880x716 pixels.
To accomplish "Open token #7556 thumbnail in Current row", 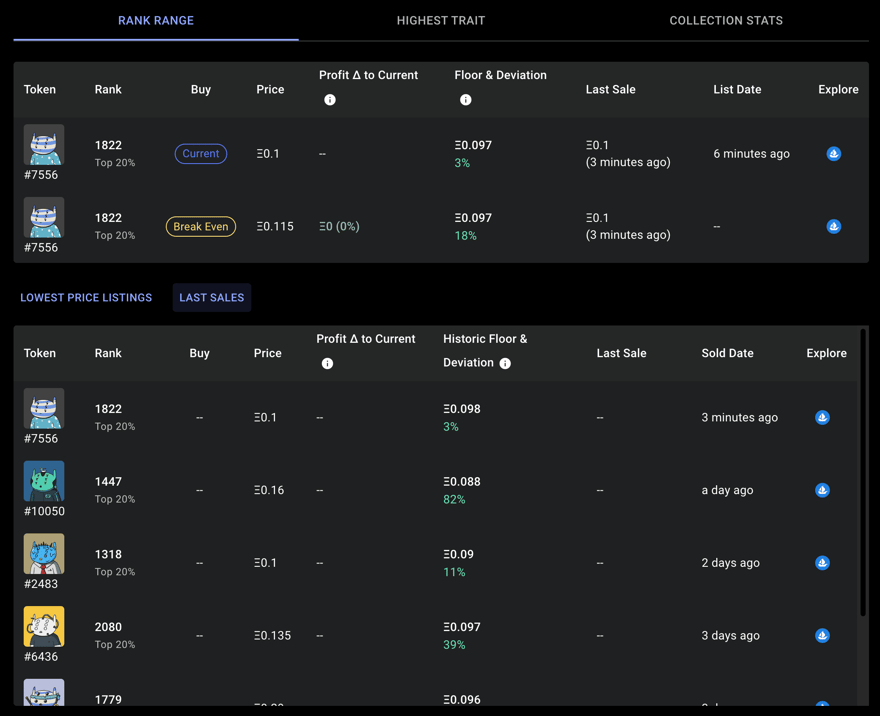I will (x=44, y=145).
